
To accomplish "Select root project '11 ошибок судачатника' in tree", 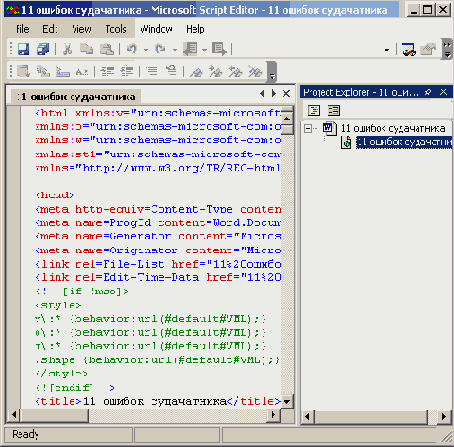I will pyautogui.click(x=393, y=128).
